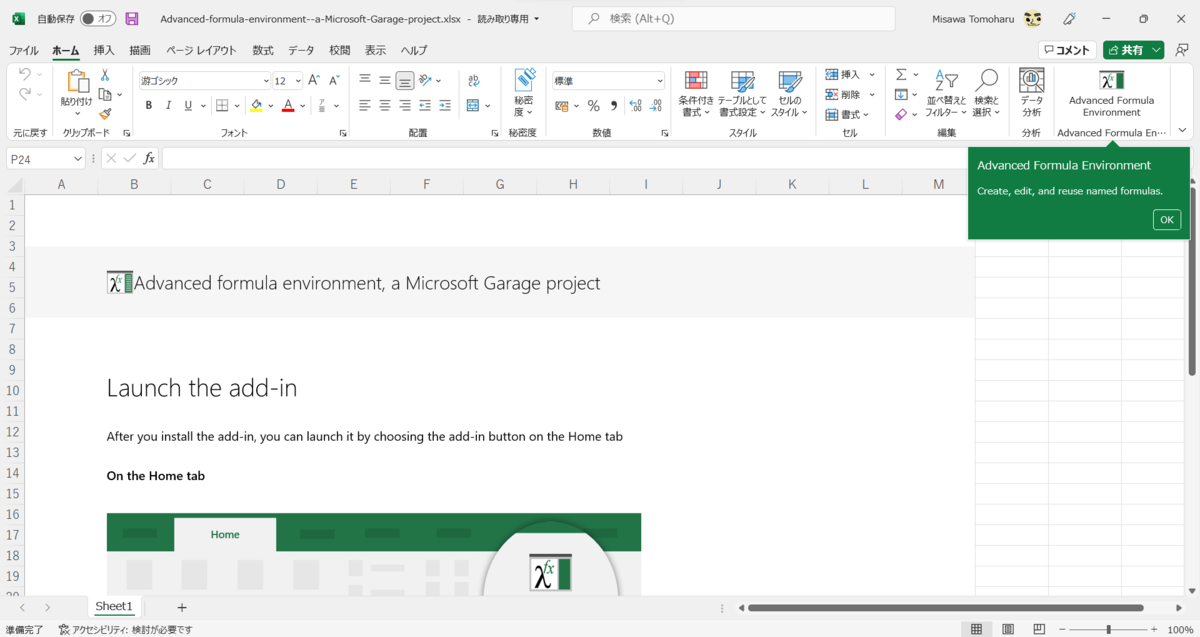Toggle the Middle Align button

[385, 80]
